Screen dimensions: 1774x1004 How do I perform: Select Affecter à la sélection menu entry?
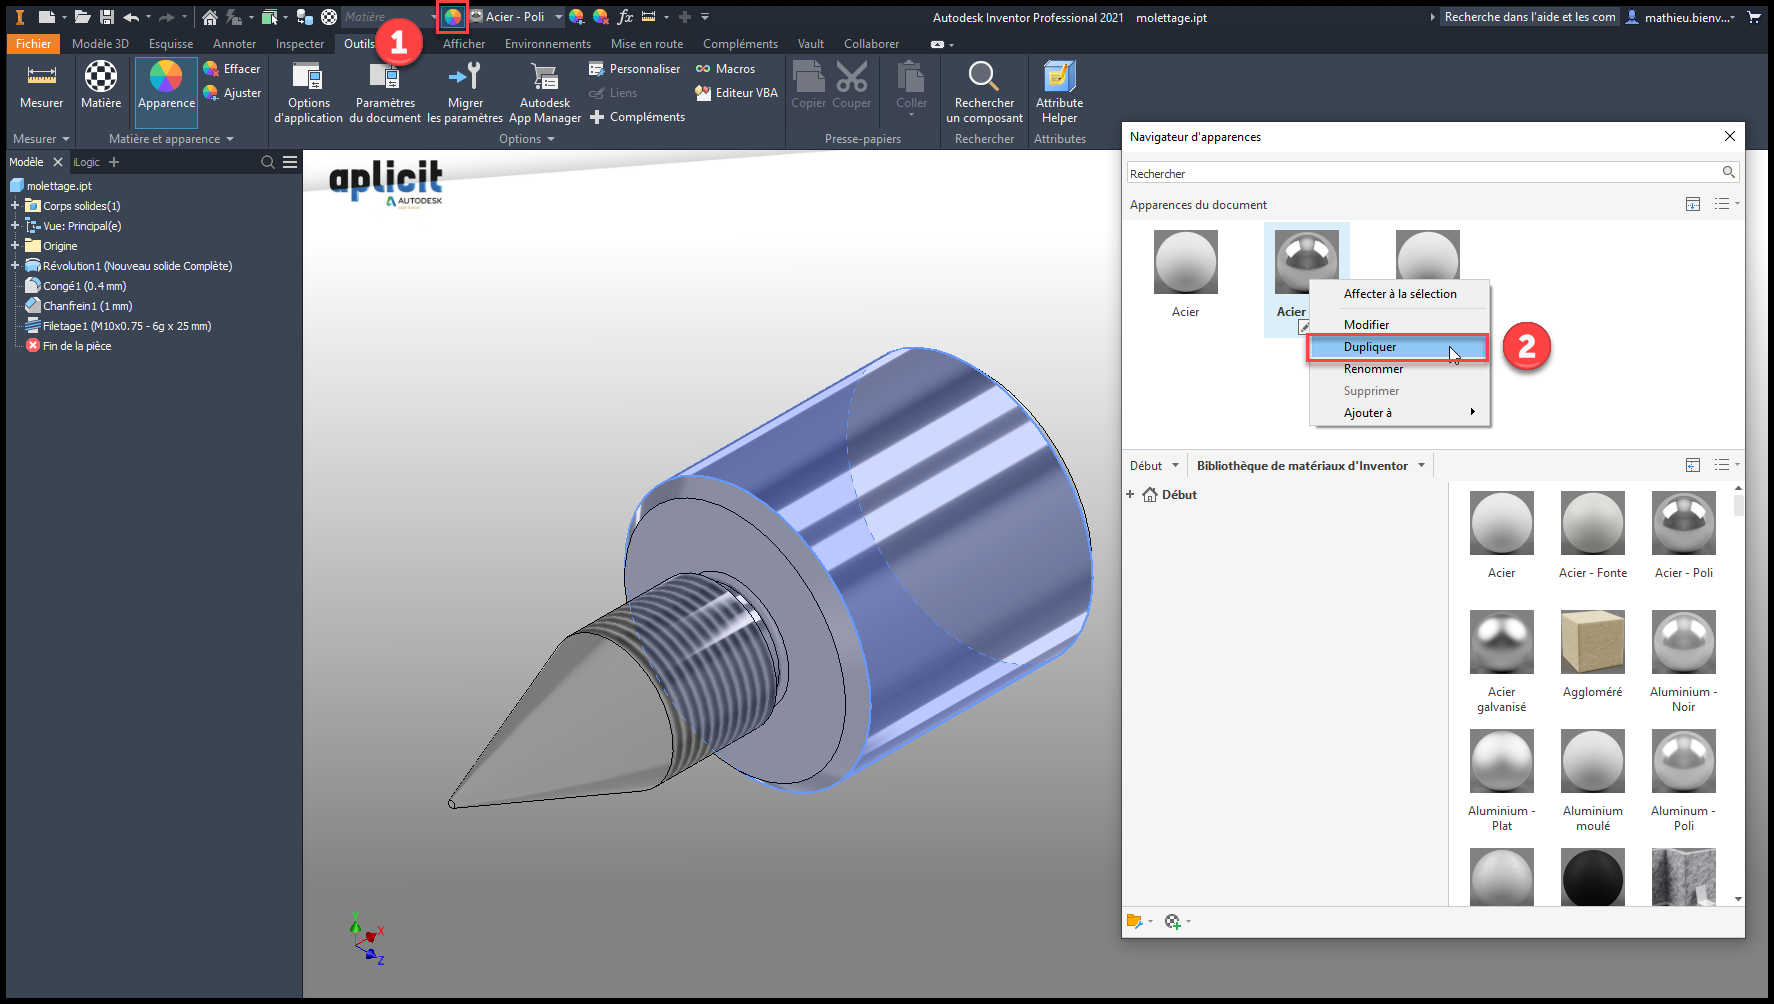click(1399, 294)
